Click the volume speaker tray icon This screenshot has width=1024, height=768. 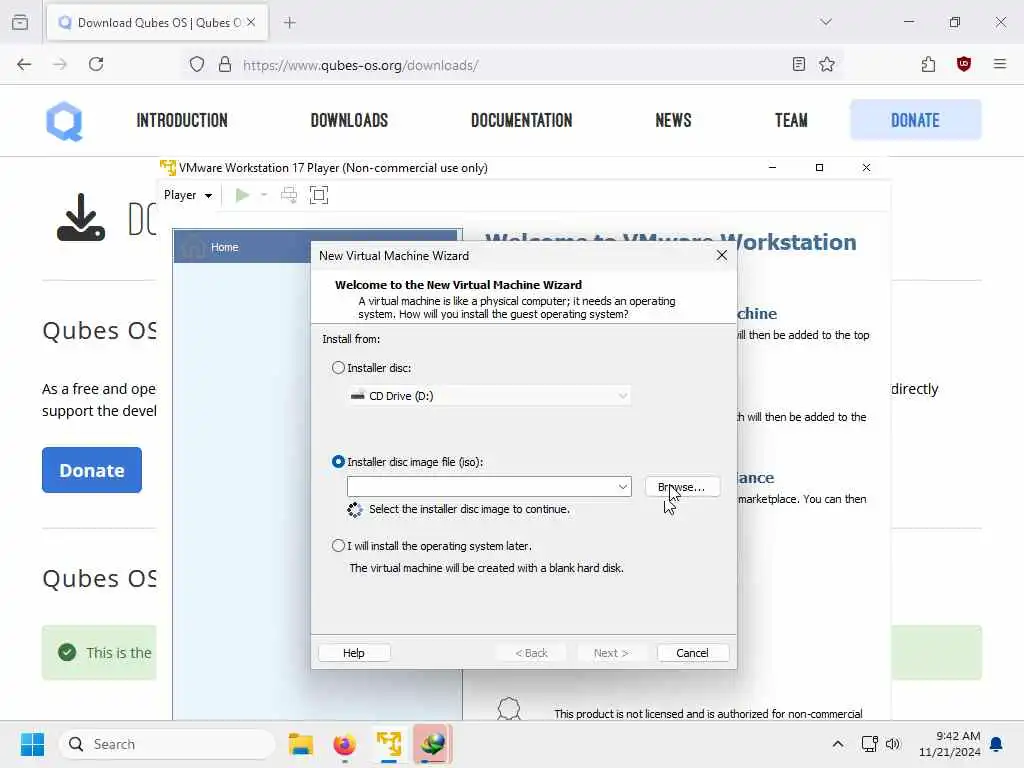coord(893,744)
